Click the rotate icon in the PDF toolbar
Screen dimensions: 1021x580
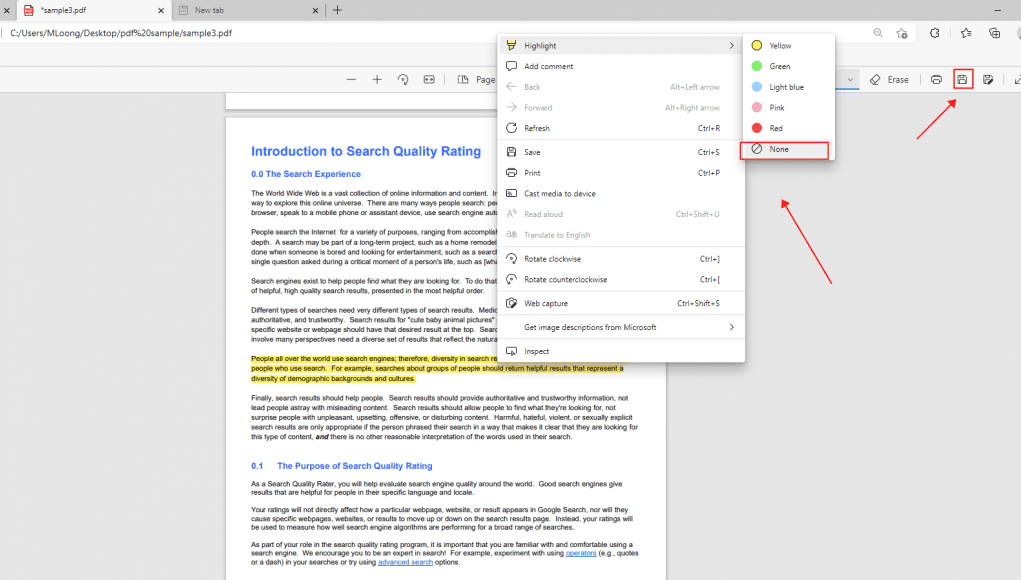pos(403,79)
